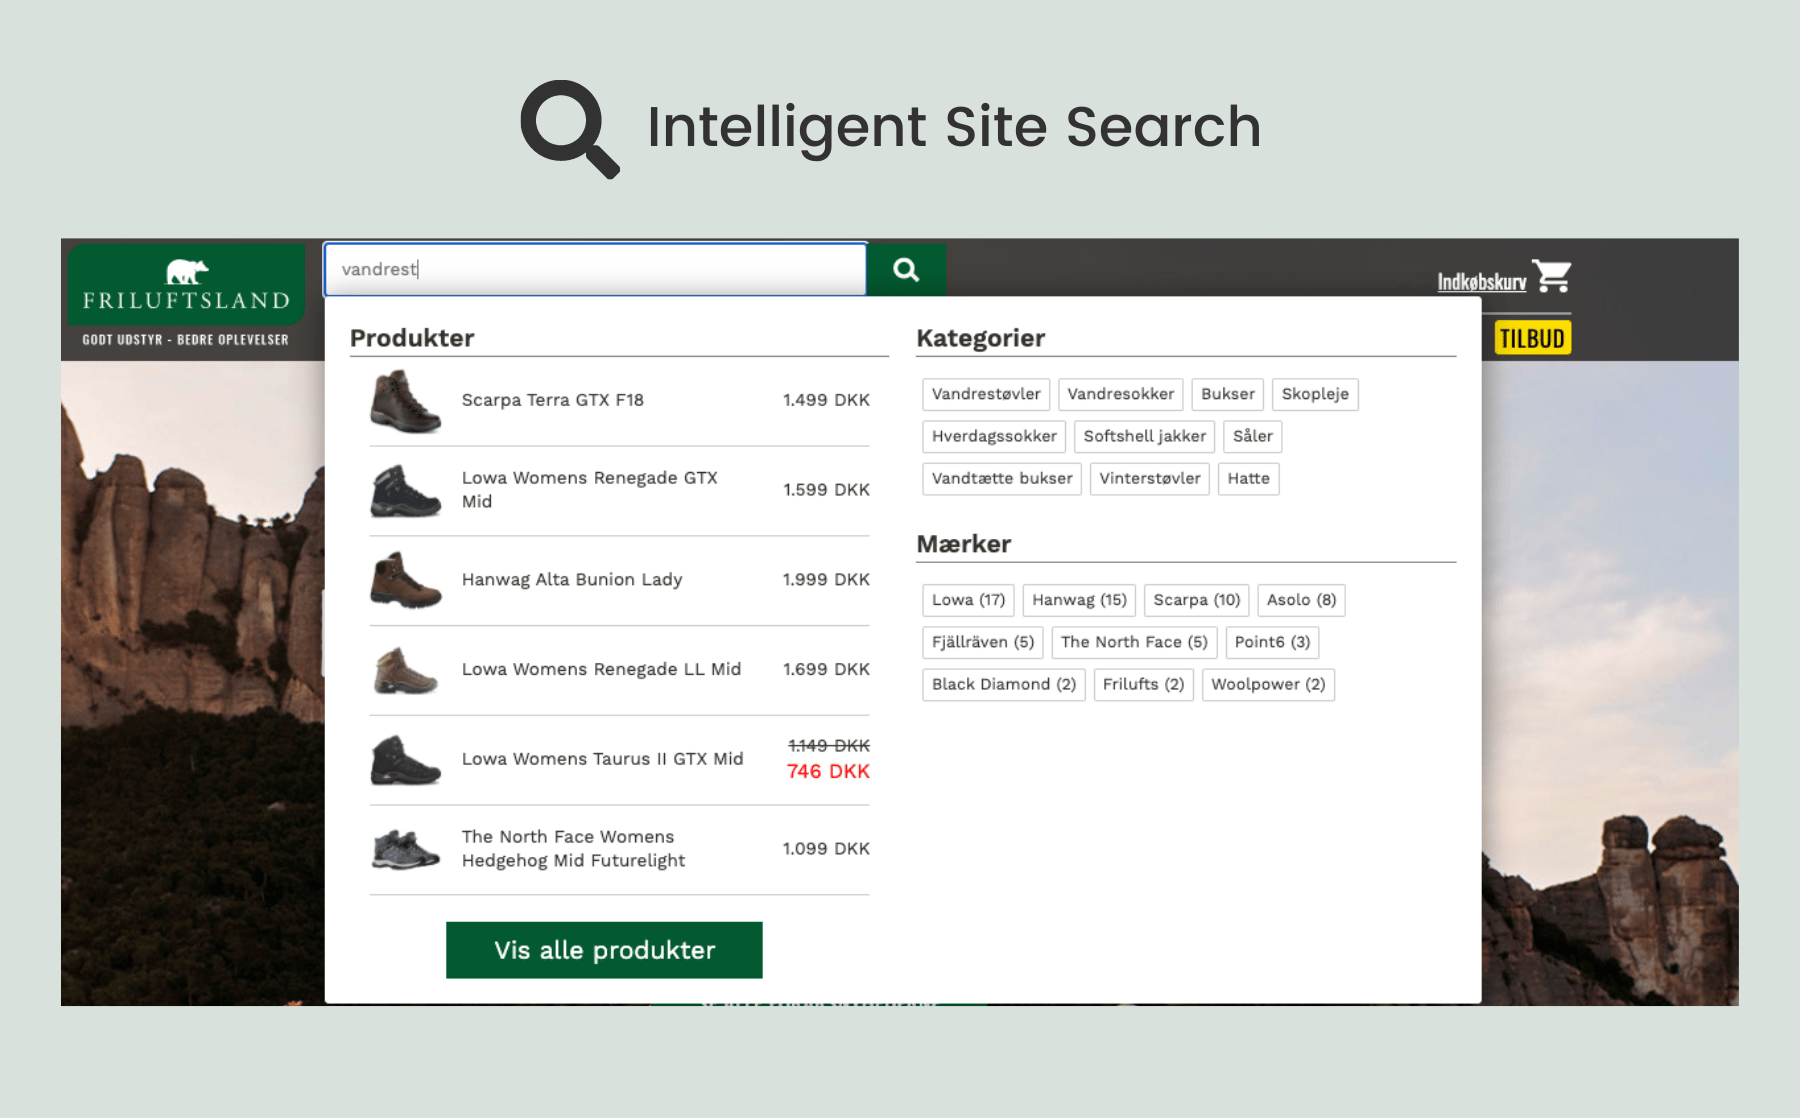Viewport: 1800px width, 1118px height.
Task: Filter by brand Frilufts (2)
Action: (x=1143, y=684)
